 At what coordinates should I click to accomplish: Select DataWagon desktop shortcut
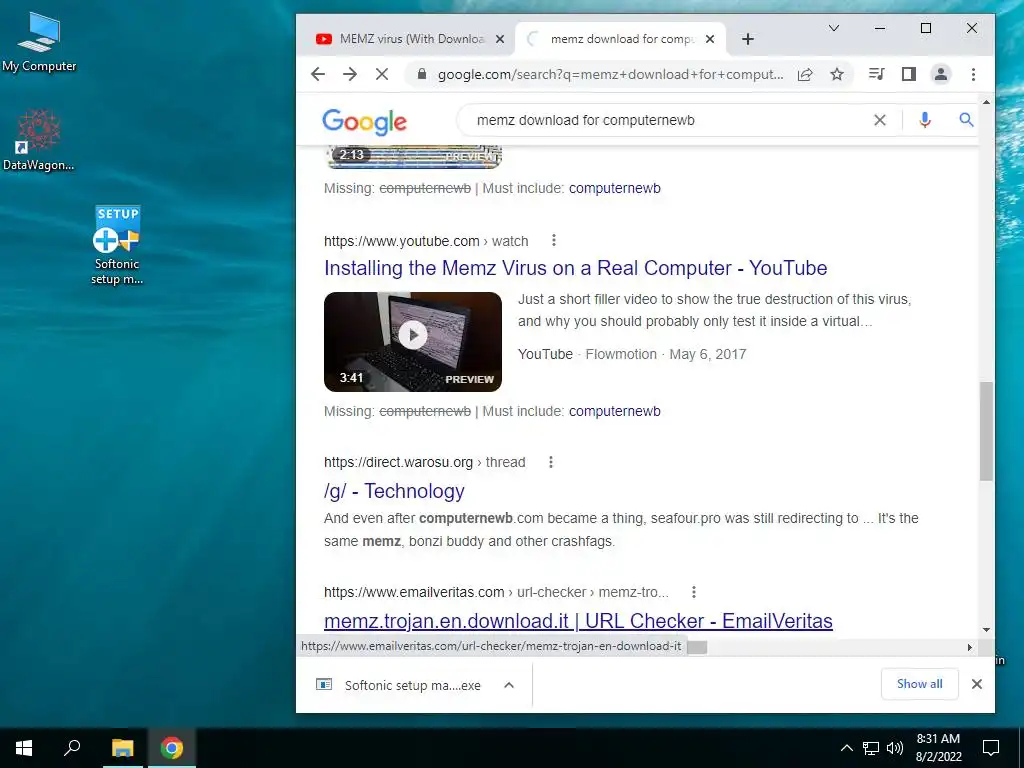(x=39, y=141)
